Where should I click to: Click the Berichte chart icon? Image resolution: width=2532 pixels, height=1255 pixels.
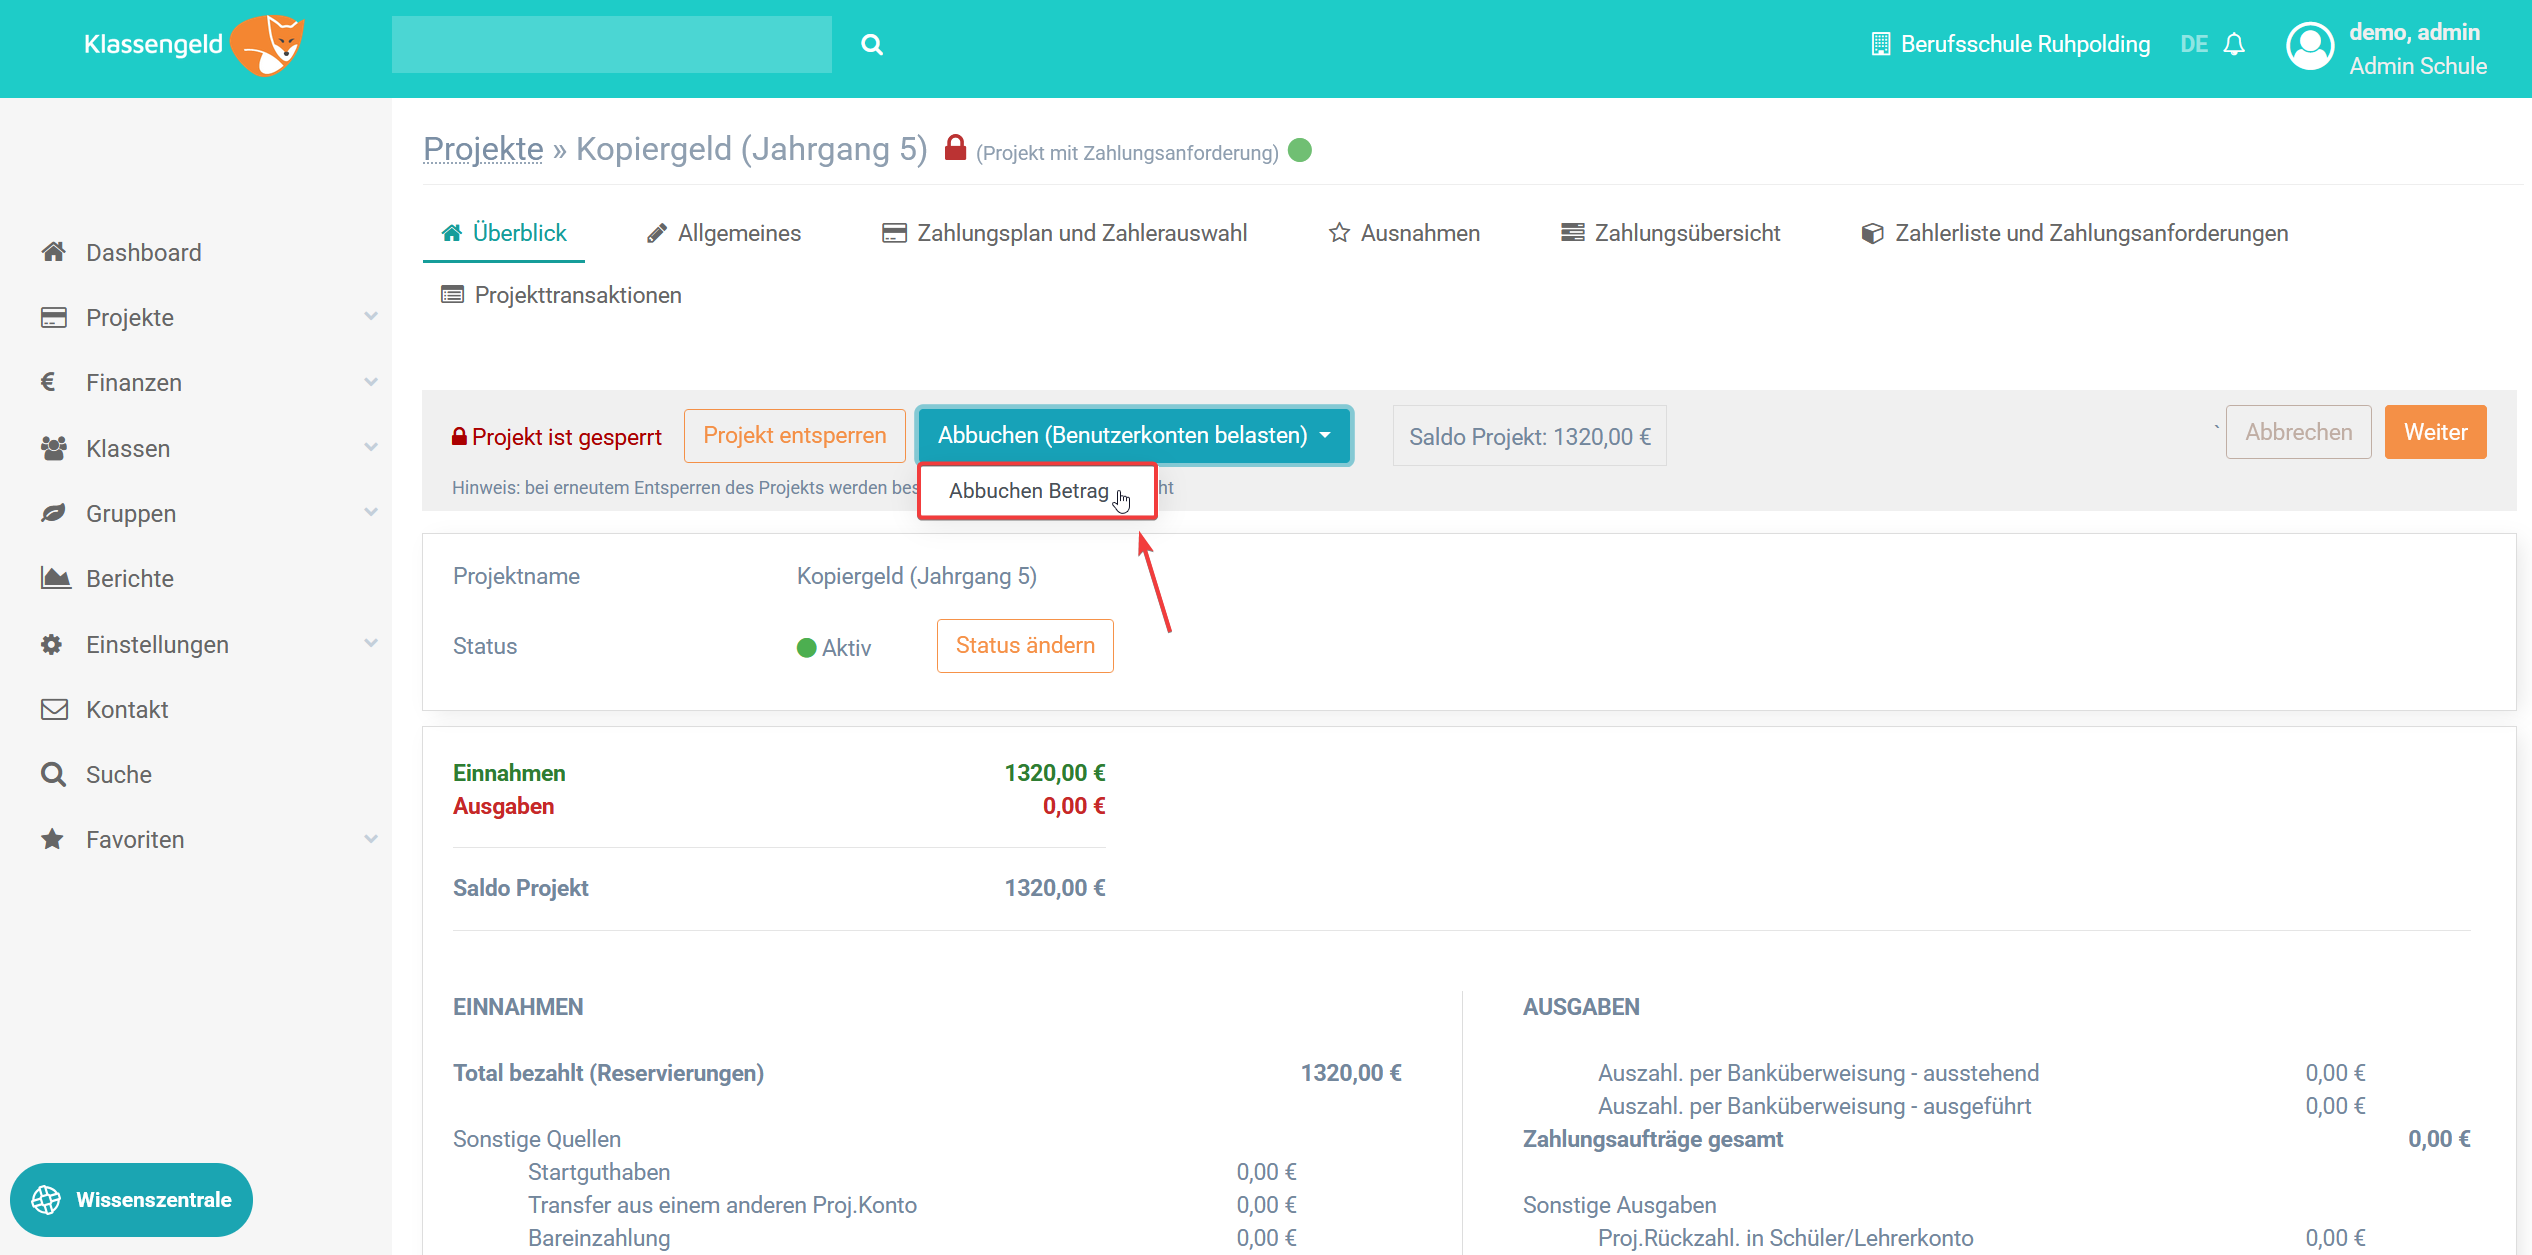[55, 578]
